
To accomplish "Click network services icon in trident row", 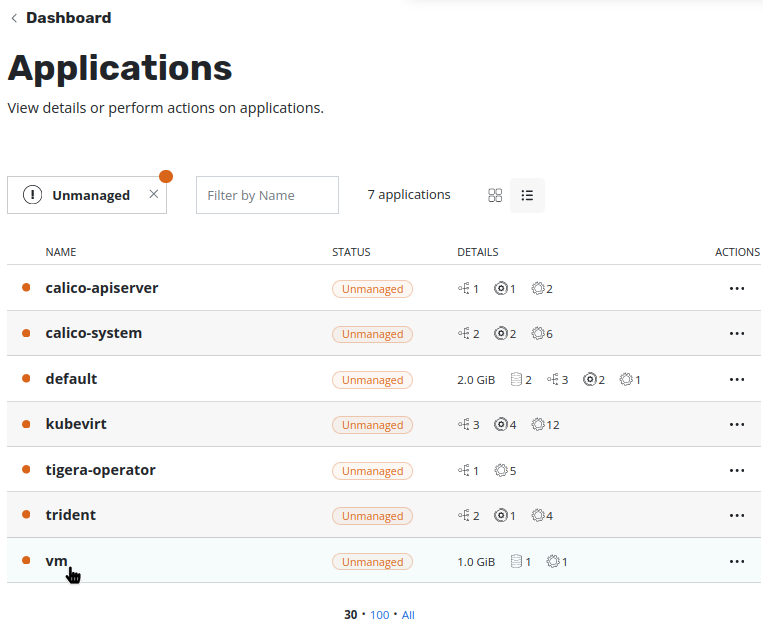I will pos(464,516).
